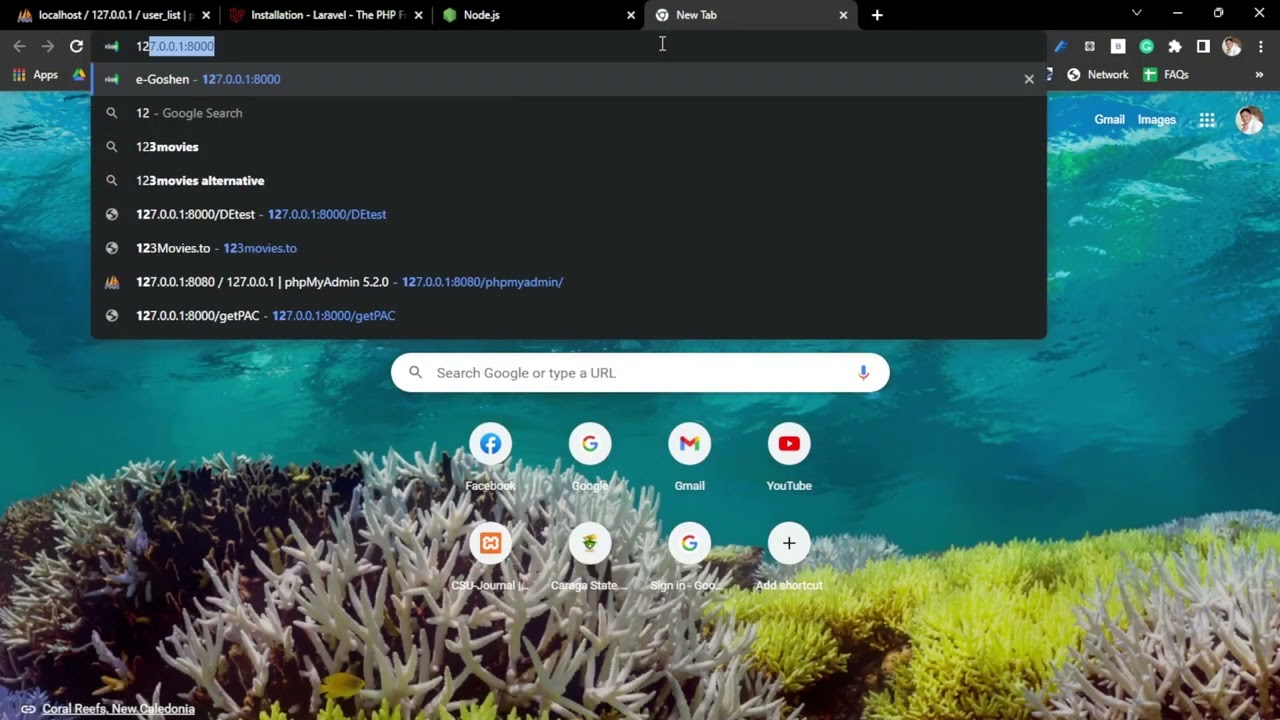The height and width of the screenshot is (720, 1280).
Task: Close the localhost phpMyAdmin tab
Action: pyautogui.click(x=205, y=15)
